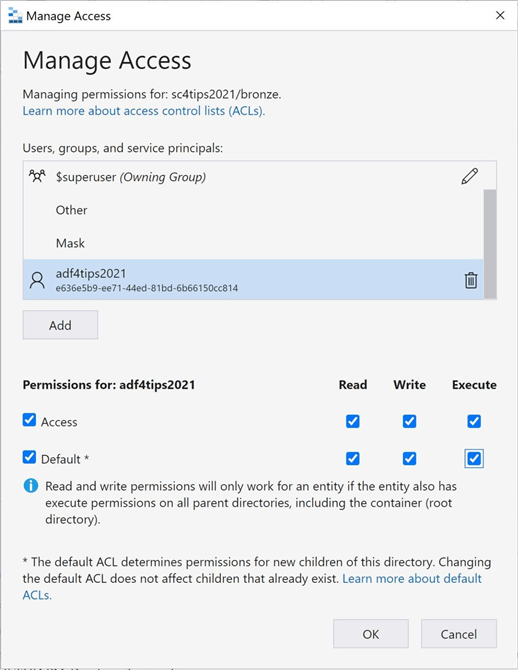Image resolution: width=518 pixels, height=670 pixels.
Task: Uncheck Write permission for Access
Action: pos(409,421)
